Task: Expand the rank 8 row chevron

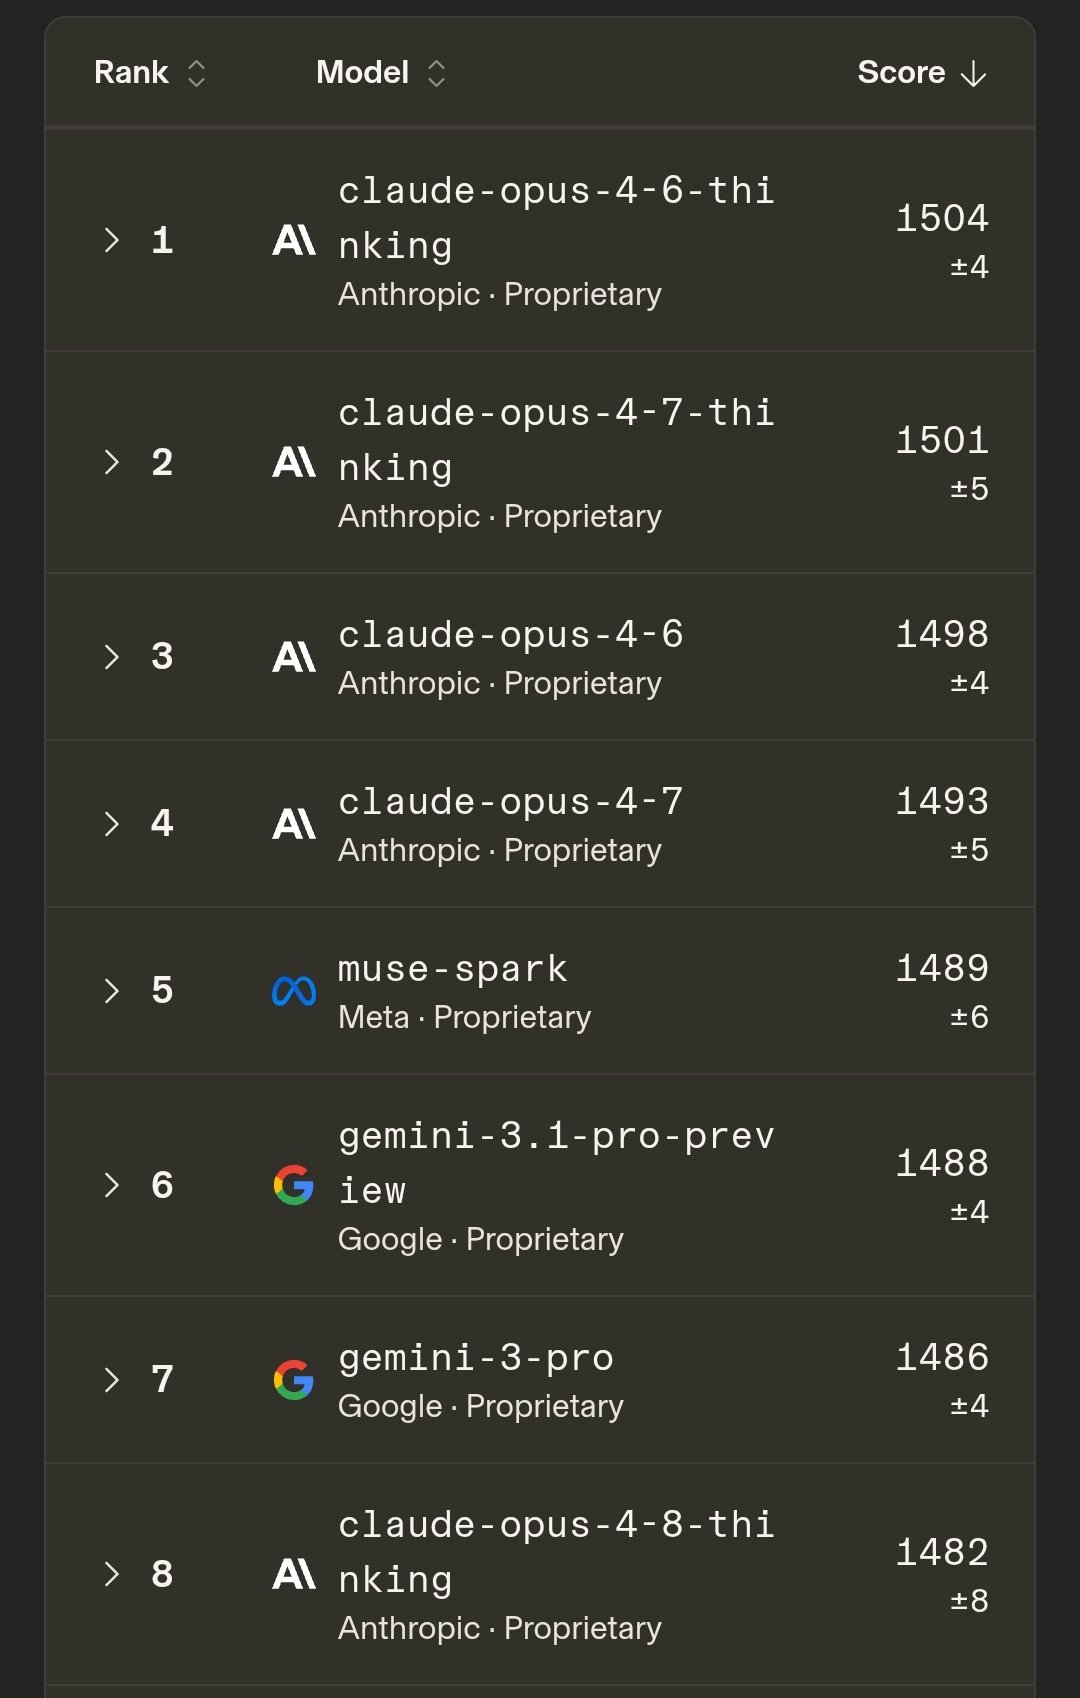Action: tap(112, 1574)
